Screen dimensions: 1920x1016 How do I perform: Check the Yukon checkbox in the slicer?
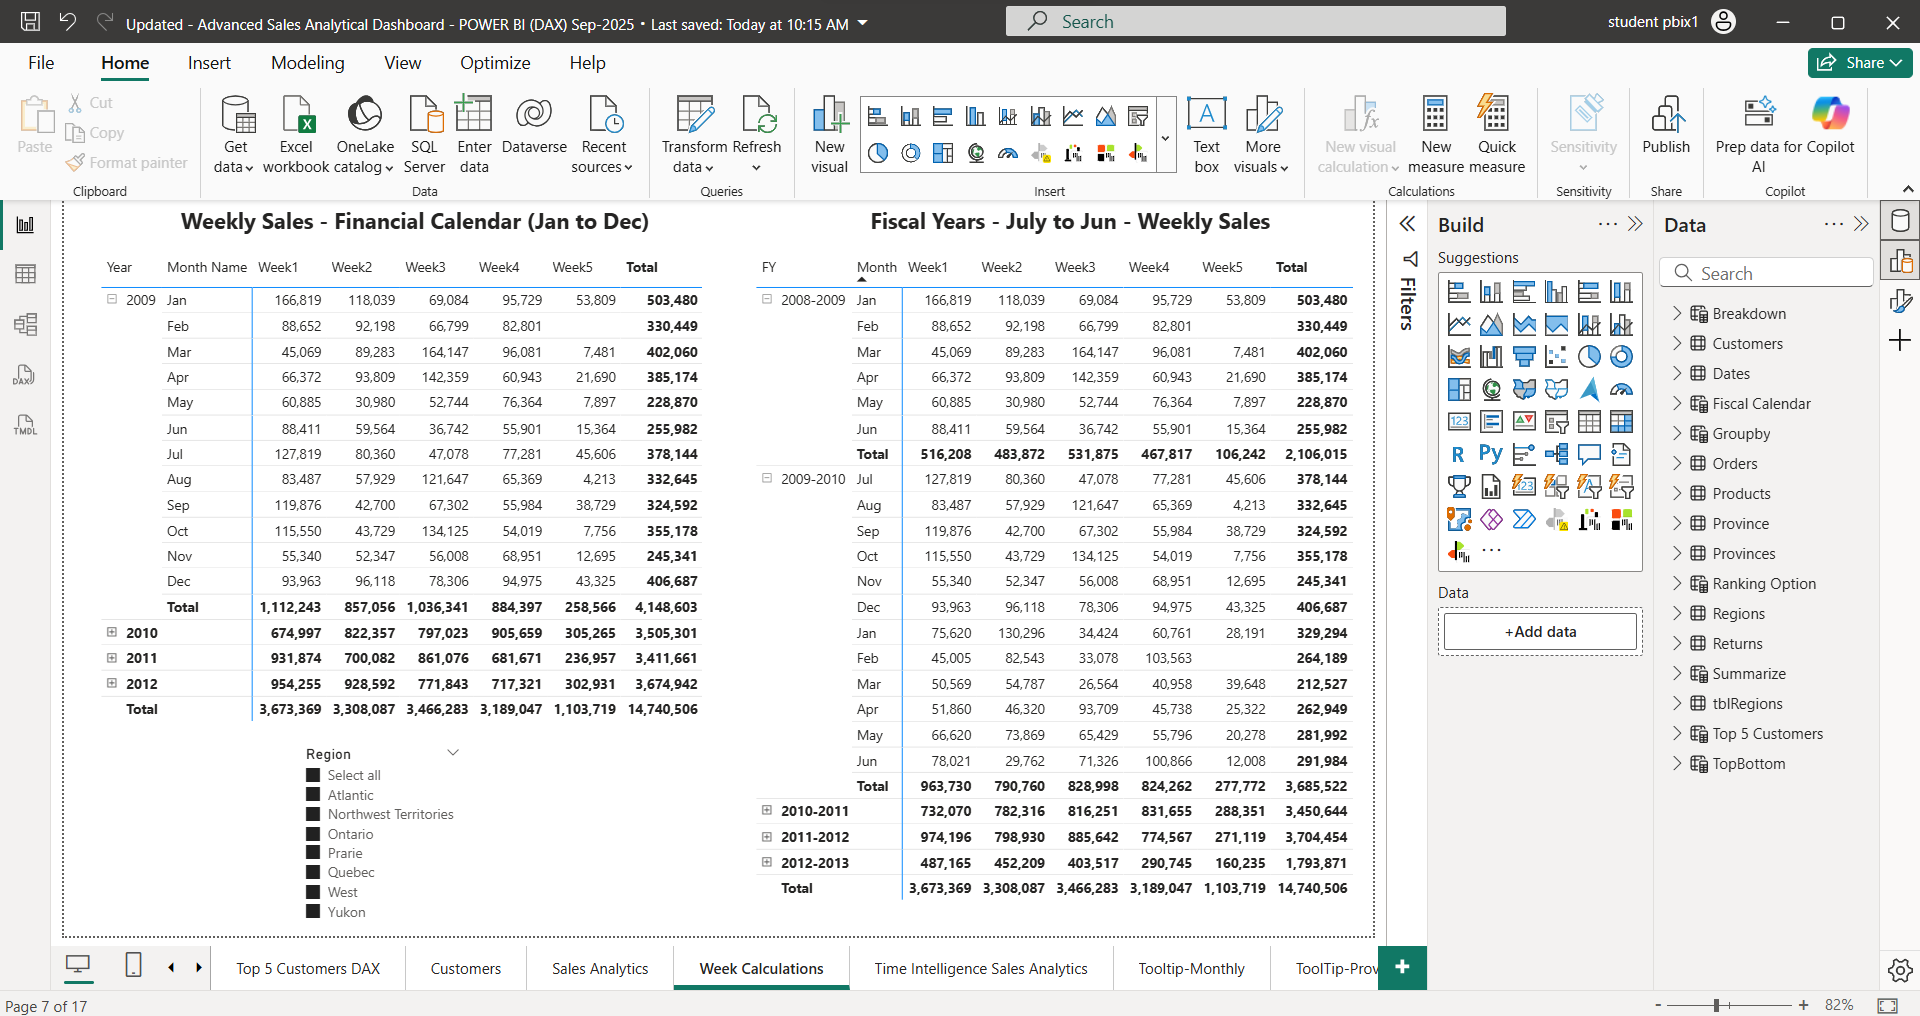click(x=313, y=911)
